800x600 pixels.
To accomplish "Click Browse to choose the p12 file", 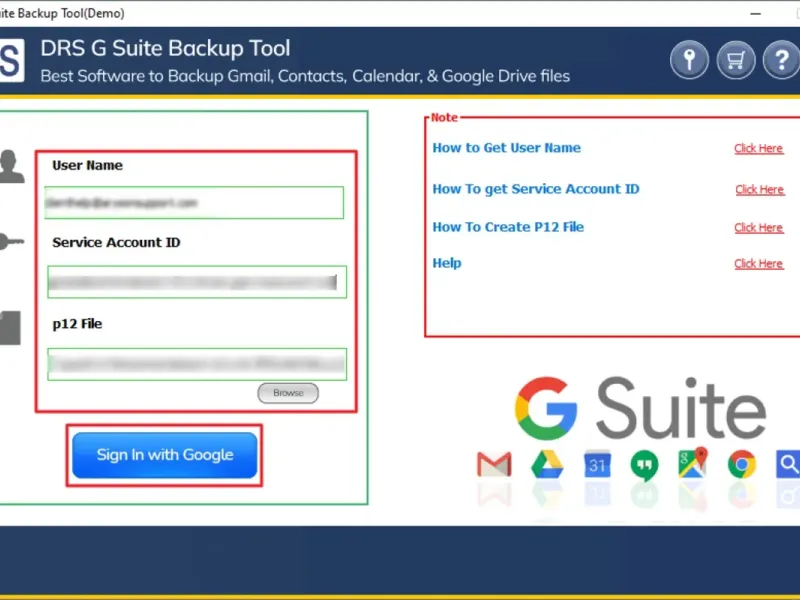I will coord(288,393).
